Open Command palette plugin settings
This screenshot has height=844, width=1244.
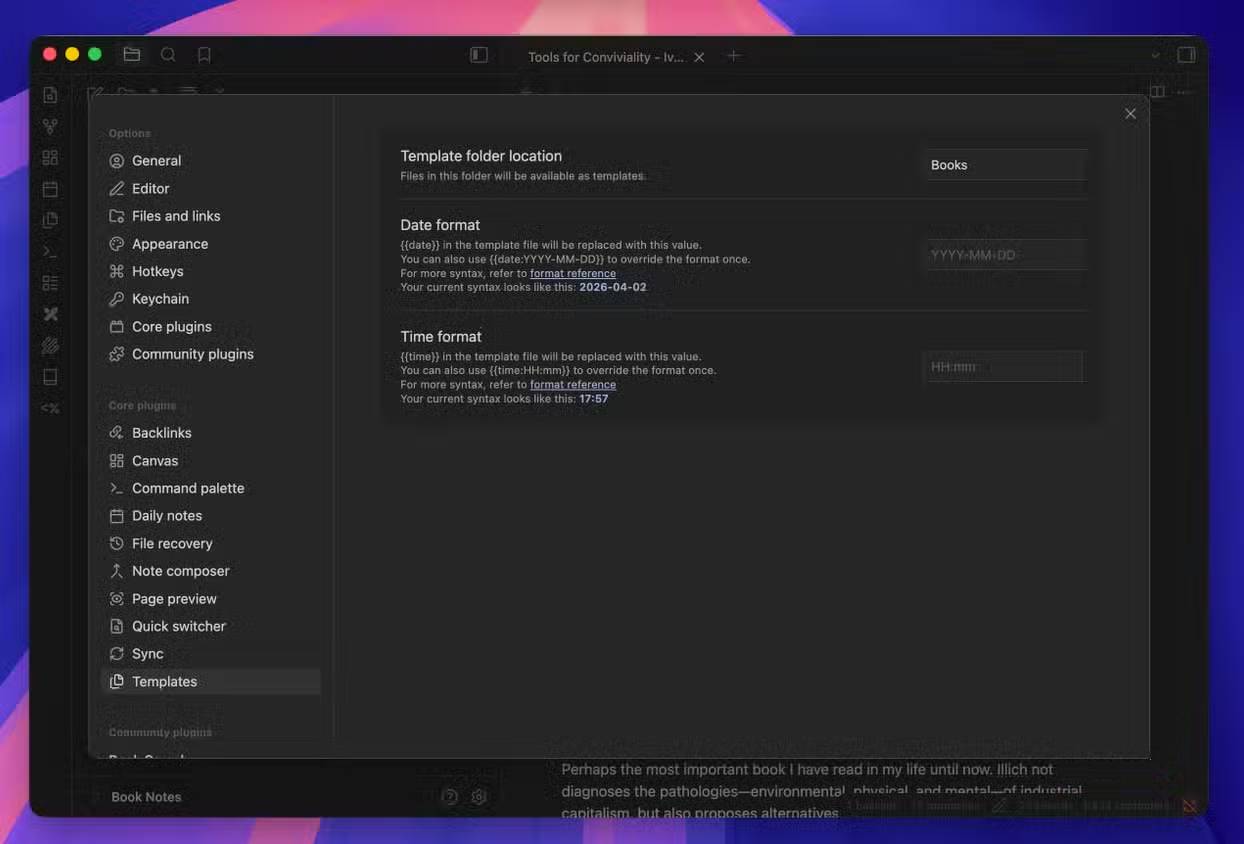tap(211, 488)
